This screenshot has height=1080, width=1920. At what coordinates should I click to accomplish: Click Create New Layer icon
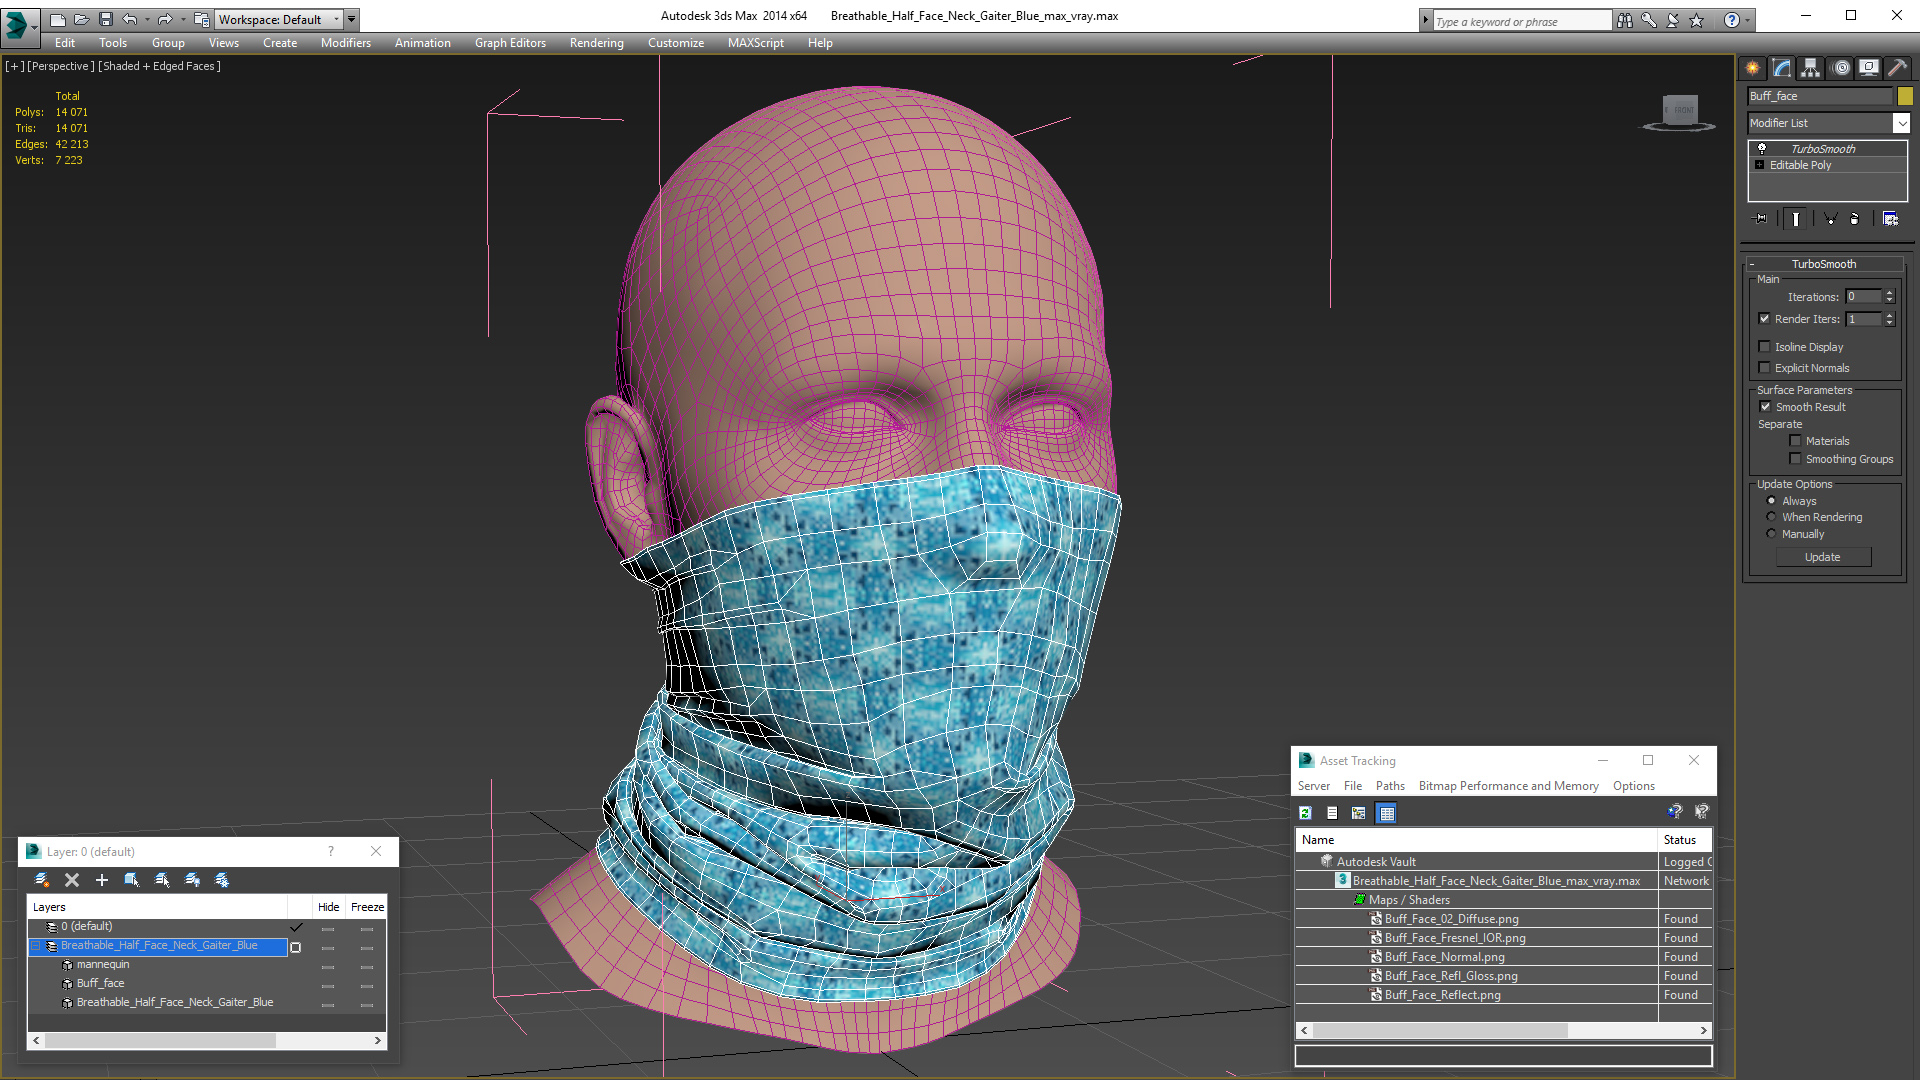click(42, 880)
